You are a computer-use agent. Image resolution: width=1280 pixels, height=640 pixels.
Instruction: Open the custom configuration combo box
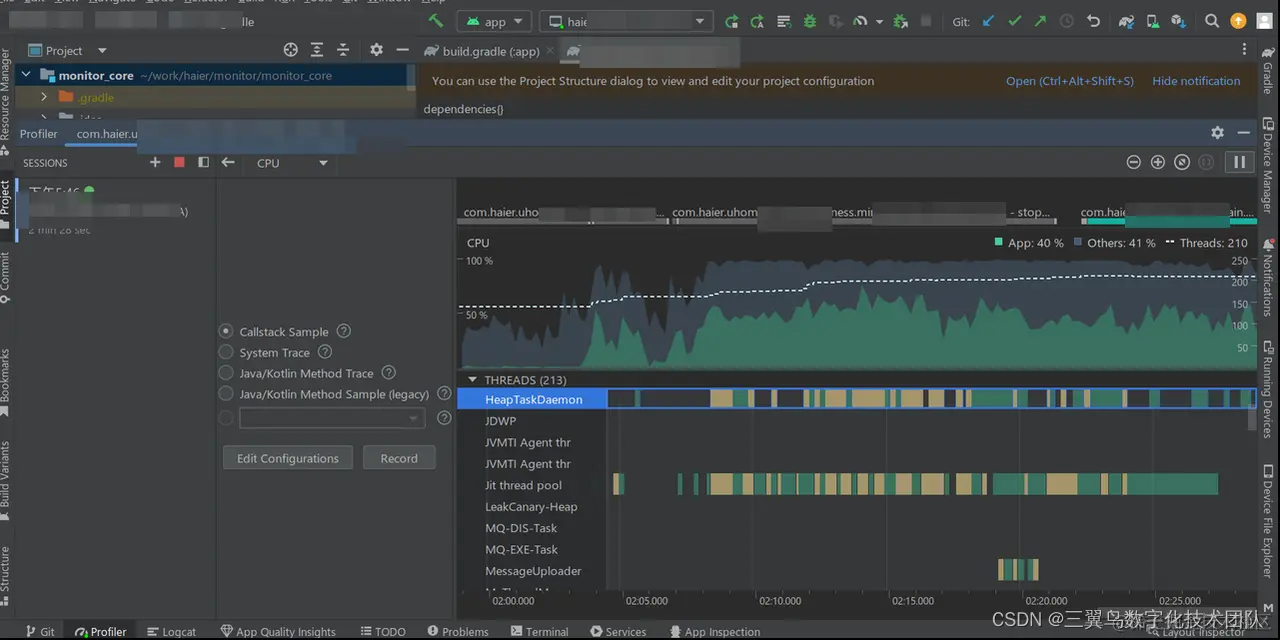pos(331,418)
